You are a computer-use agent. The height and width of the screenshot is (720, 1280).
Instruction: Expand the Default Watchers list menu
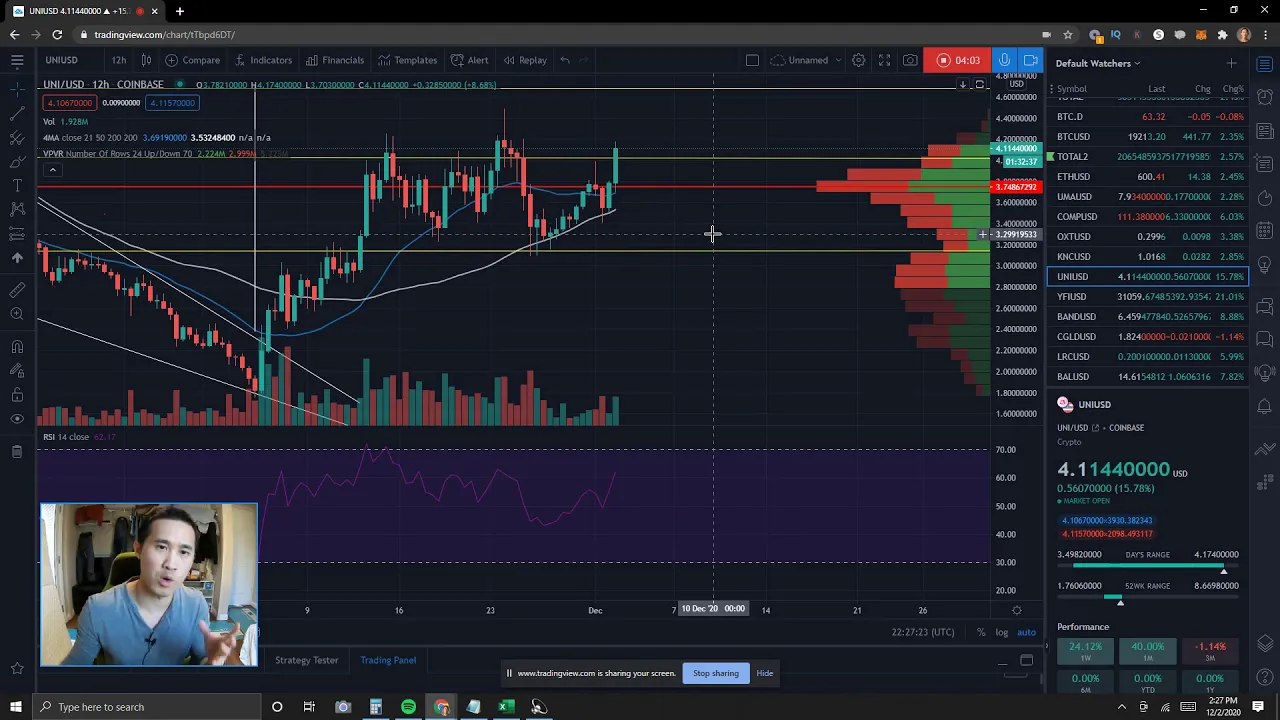click(x=1098, y=63)
